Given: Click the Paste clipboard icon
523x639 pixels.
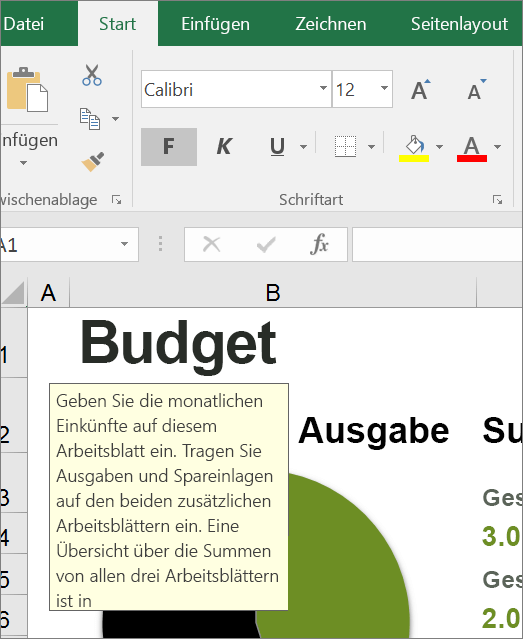Looking at the screenshot, I should click(x=27, y=90).
